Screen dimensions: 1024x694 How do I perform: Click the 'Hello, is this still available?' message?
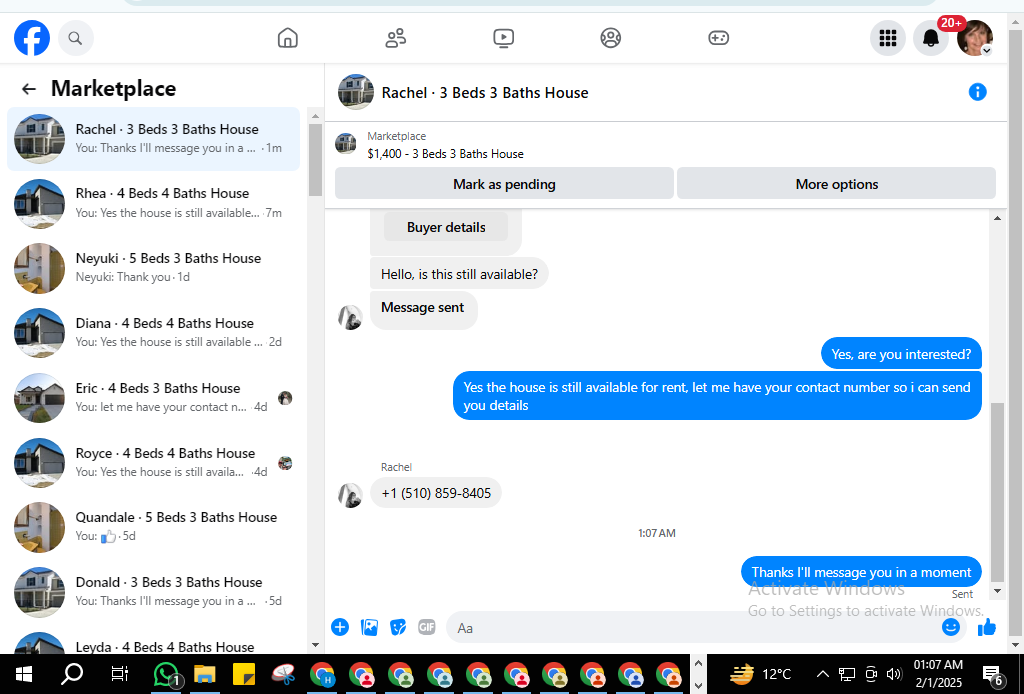pyautogui.click(x=459, y=274)
